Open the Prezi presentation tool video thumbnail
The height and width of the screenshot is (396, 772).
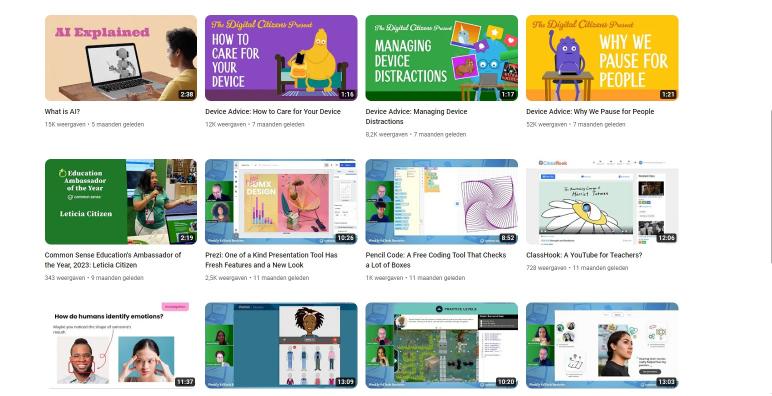click(281, 201)
